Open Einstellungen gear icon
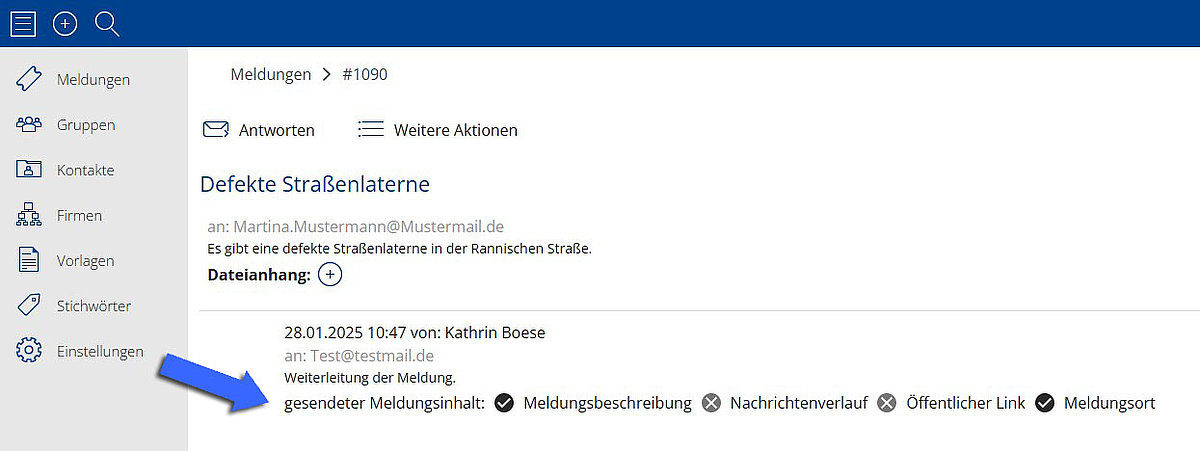1200x451 pixels. (x=29, y=351)
